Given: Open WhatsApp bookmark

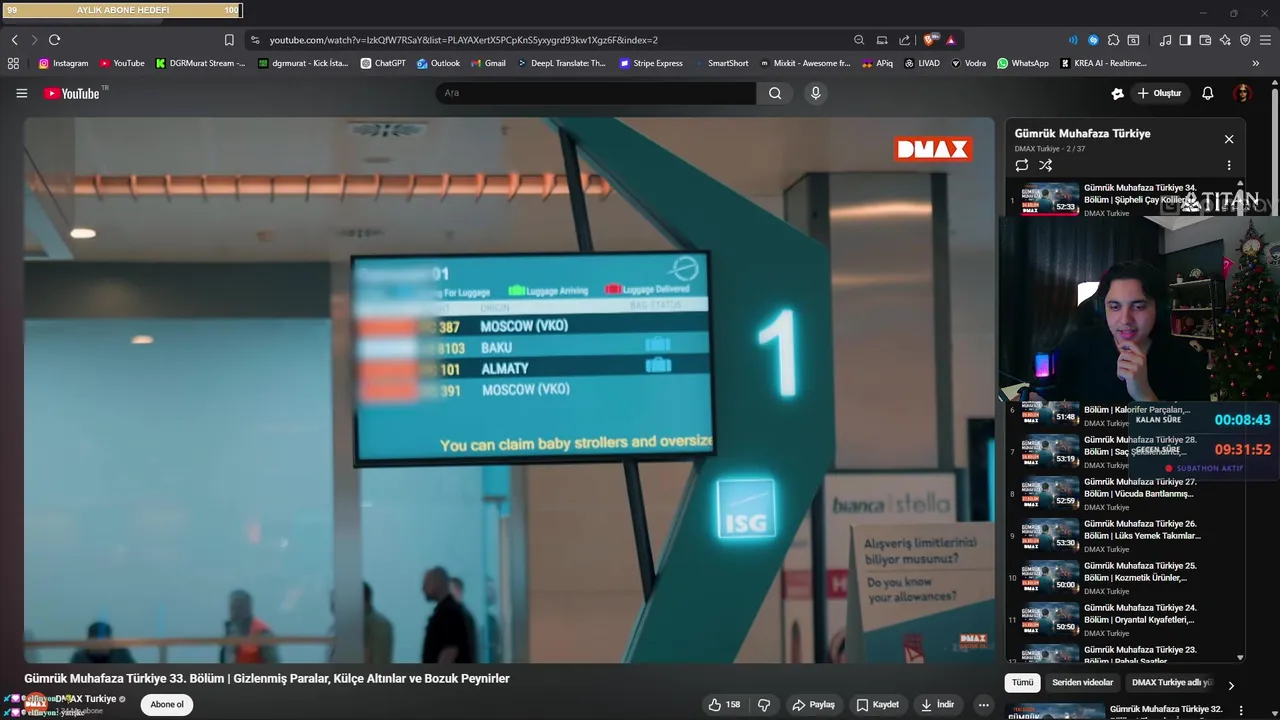Looking at the screenshot, I should [1023, 63].
